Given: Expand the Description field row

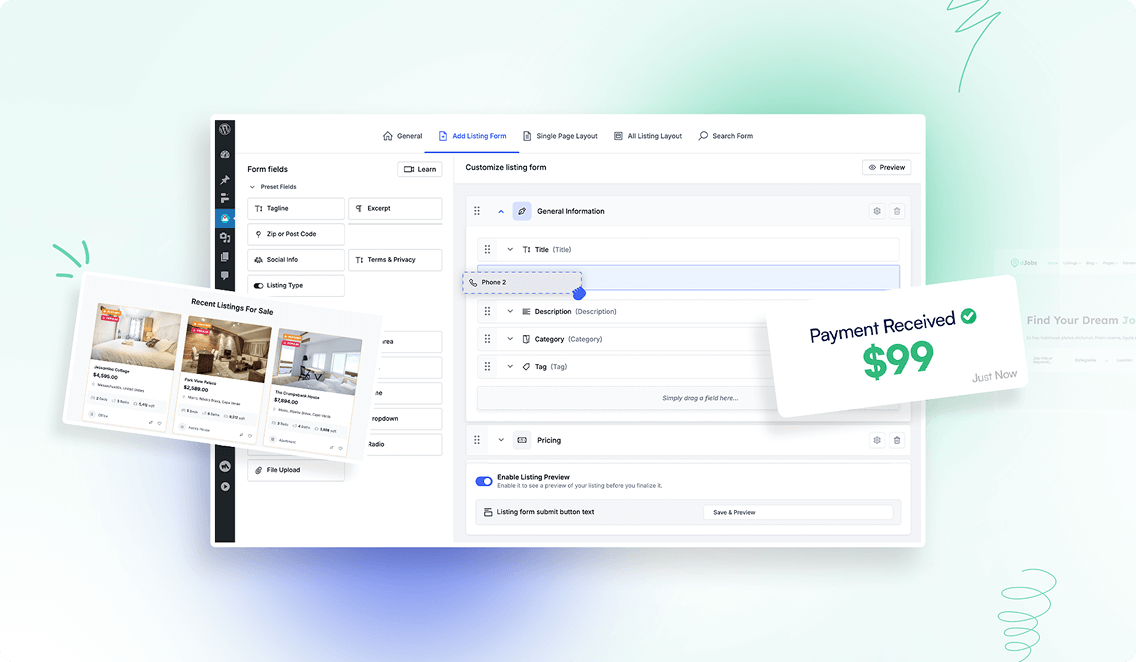Looking at the screenshot, I should [x=510, y=311].
